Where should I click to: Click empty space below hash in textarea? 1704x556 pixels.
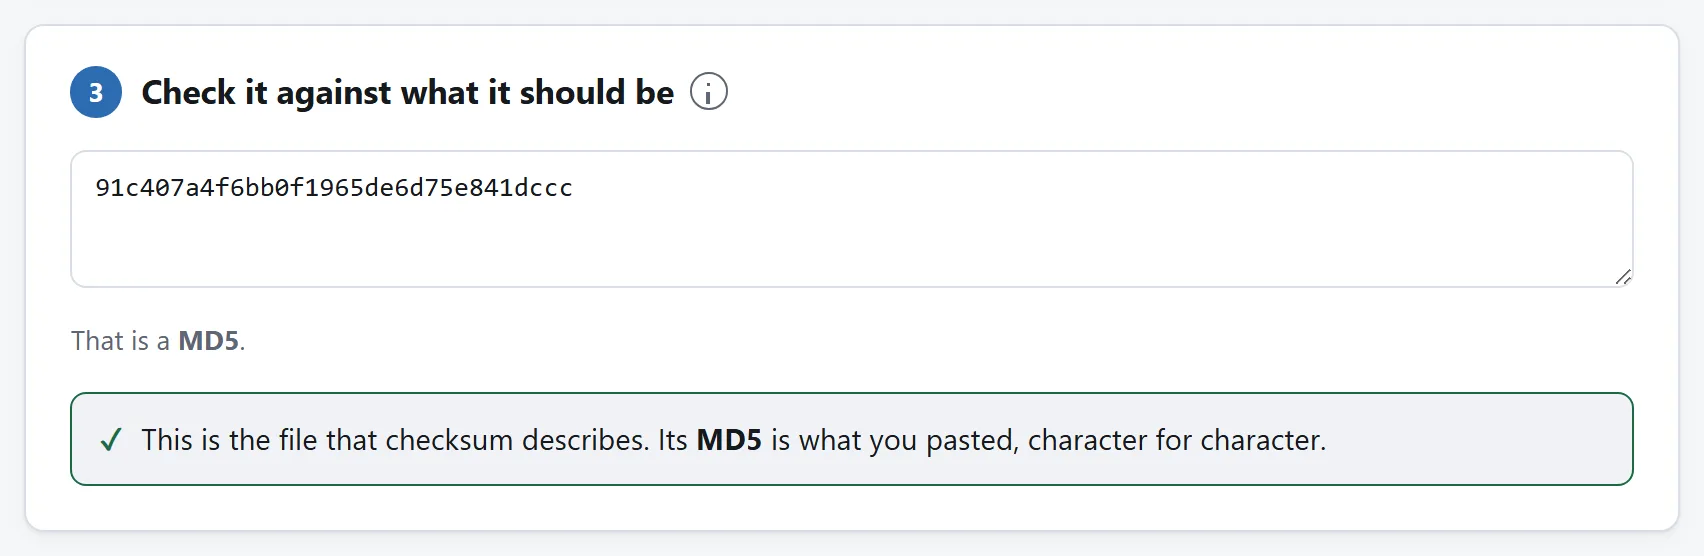tap(851, 245)
